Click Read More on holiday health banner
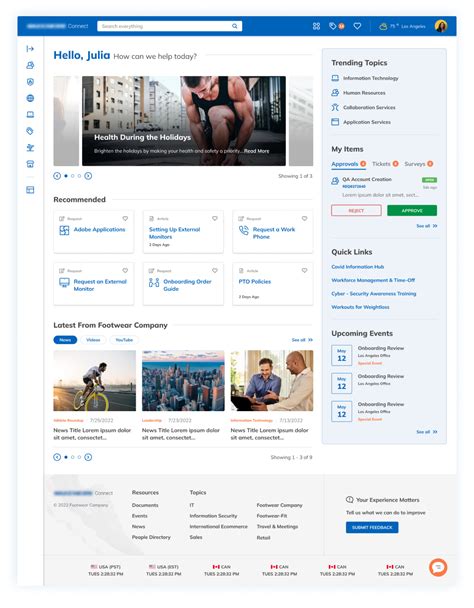474x608 pixels. tap(256, 151)
